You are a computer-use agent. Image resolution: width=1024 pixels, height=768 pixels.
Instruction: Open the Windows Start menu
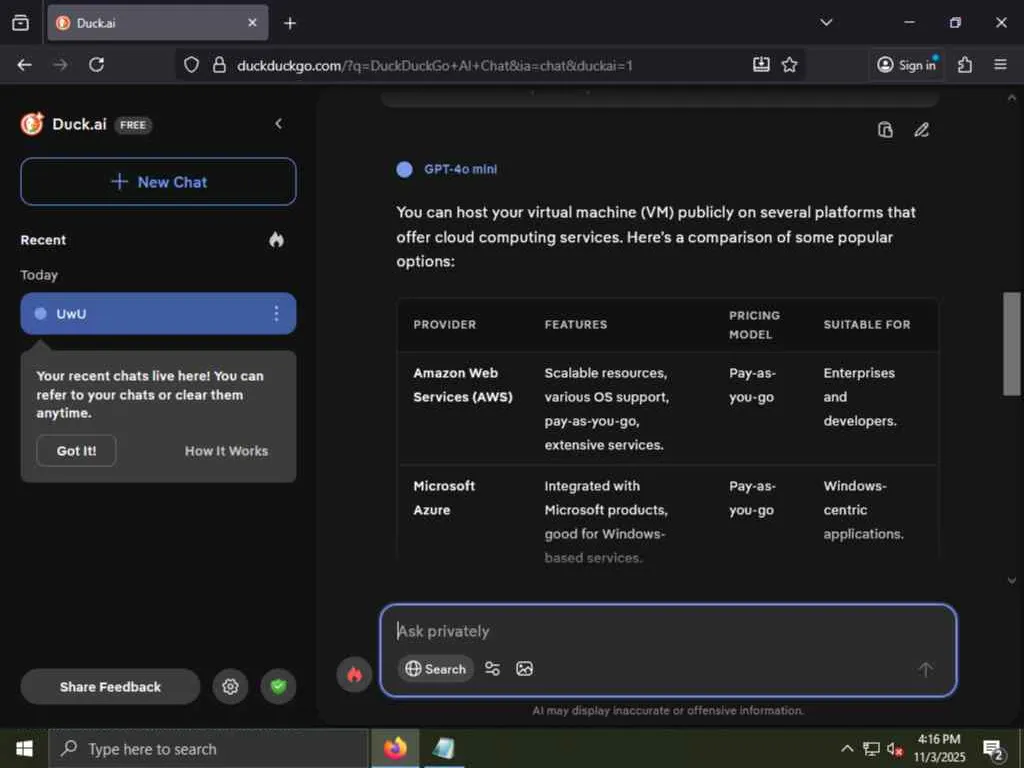point(24,748)
